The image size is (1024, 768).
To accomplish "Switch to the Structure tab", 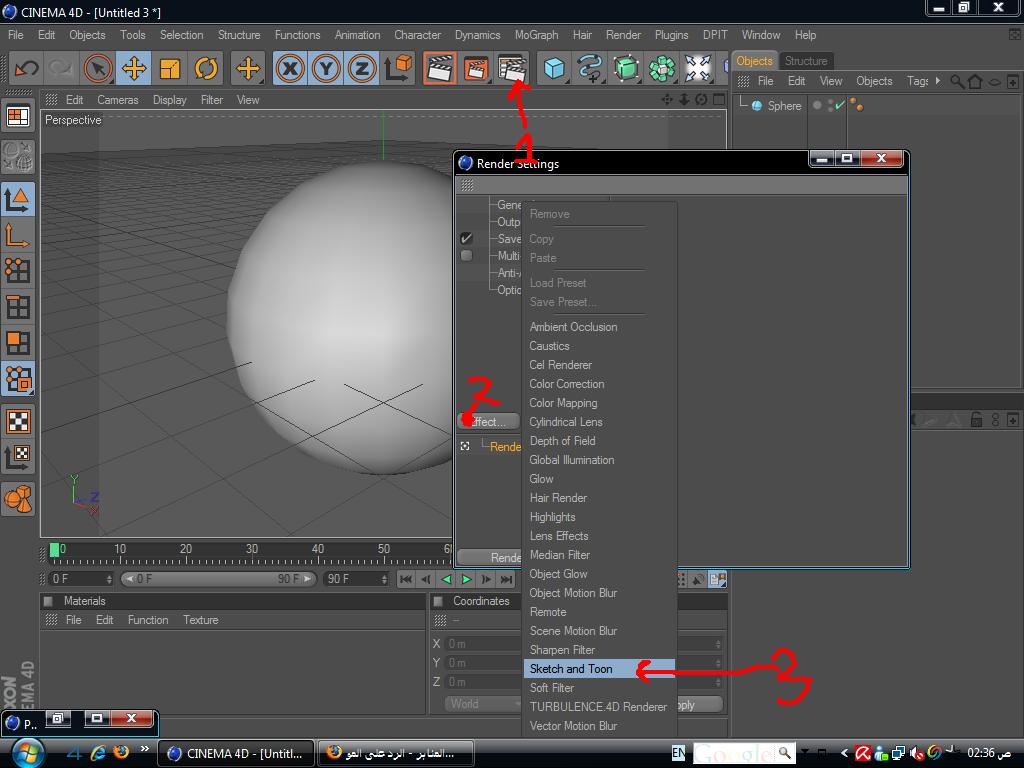I will tap(806, 61).
